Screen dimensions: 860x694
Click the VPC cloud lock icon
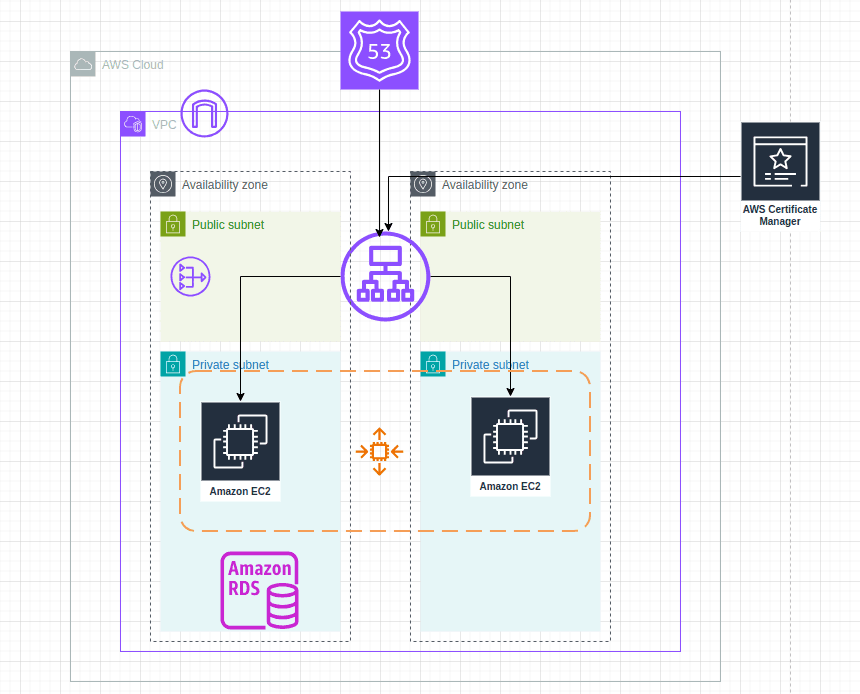coord(132,124)
